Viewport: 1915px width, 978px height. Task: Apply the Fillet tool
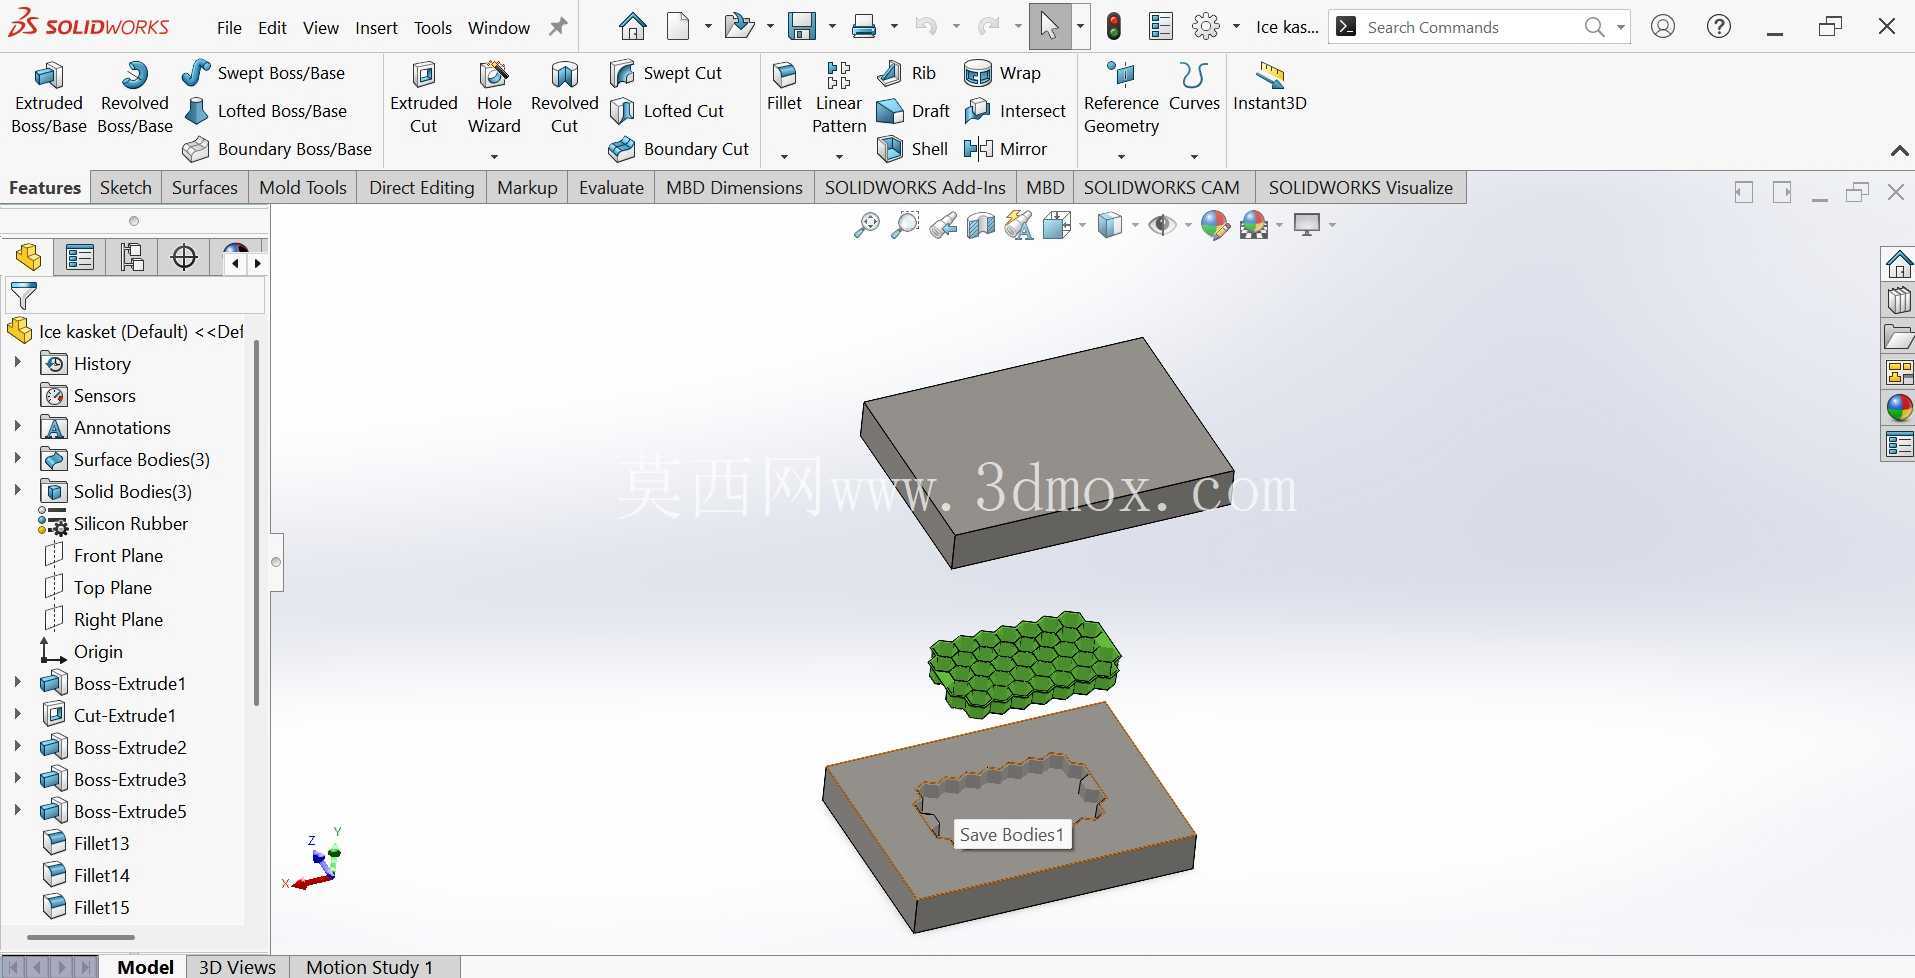click(784, 86)
